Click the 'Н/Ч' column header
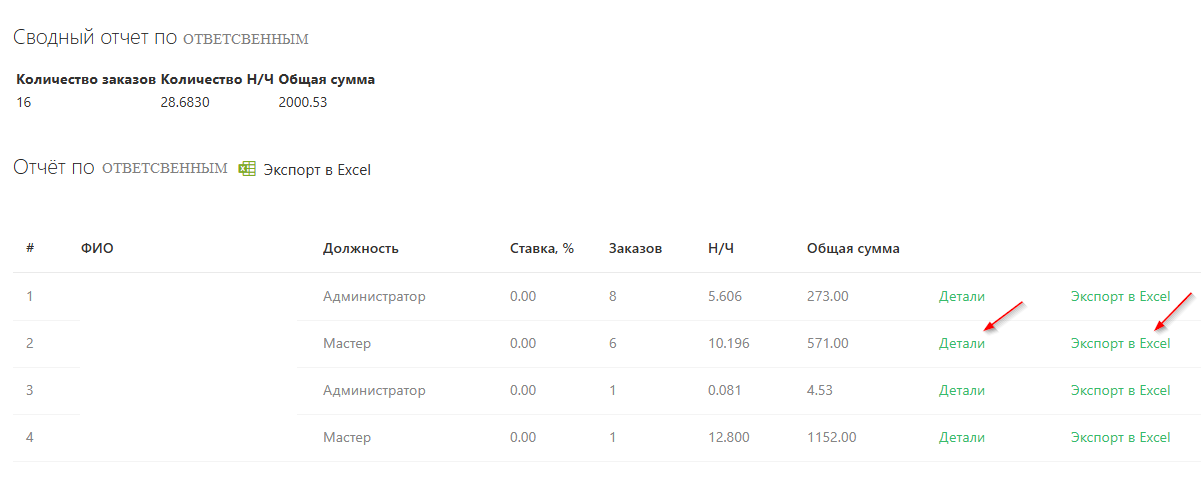 tap(720, 248)
